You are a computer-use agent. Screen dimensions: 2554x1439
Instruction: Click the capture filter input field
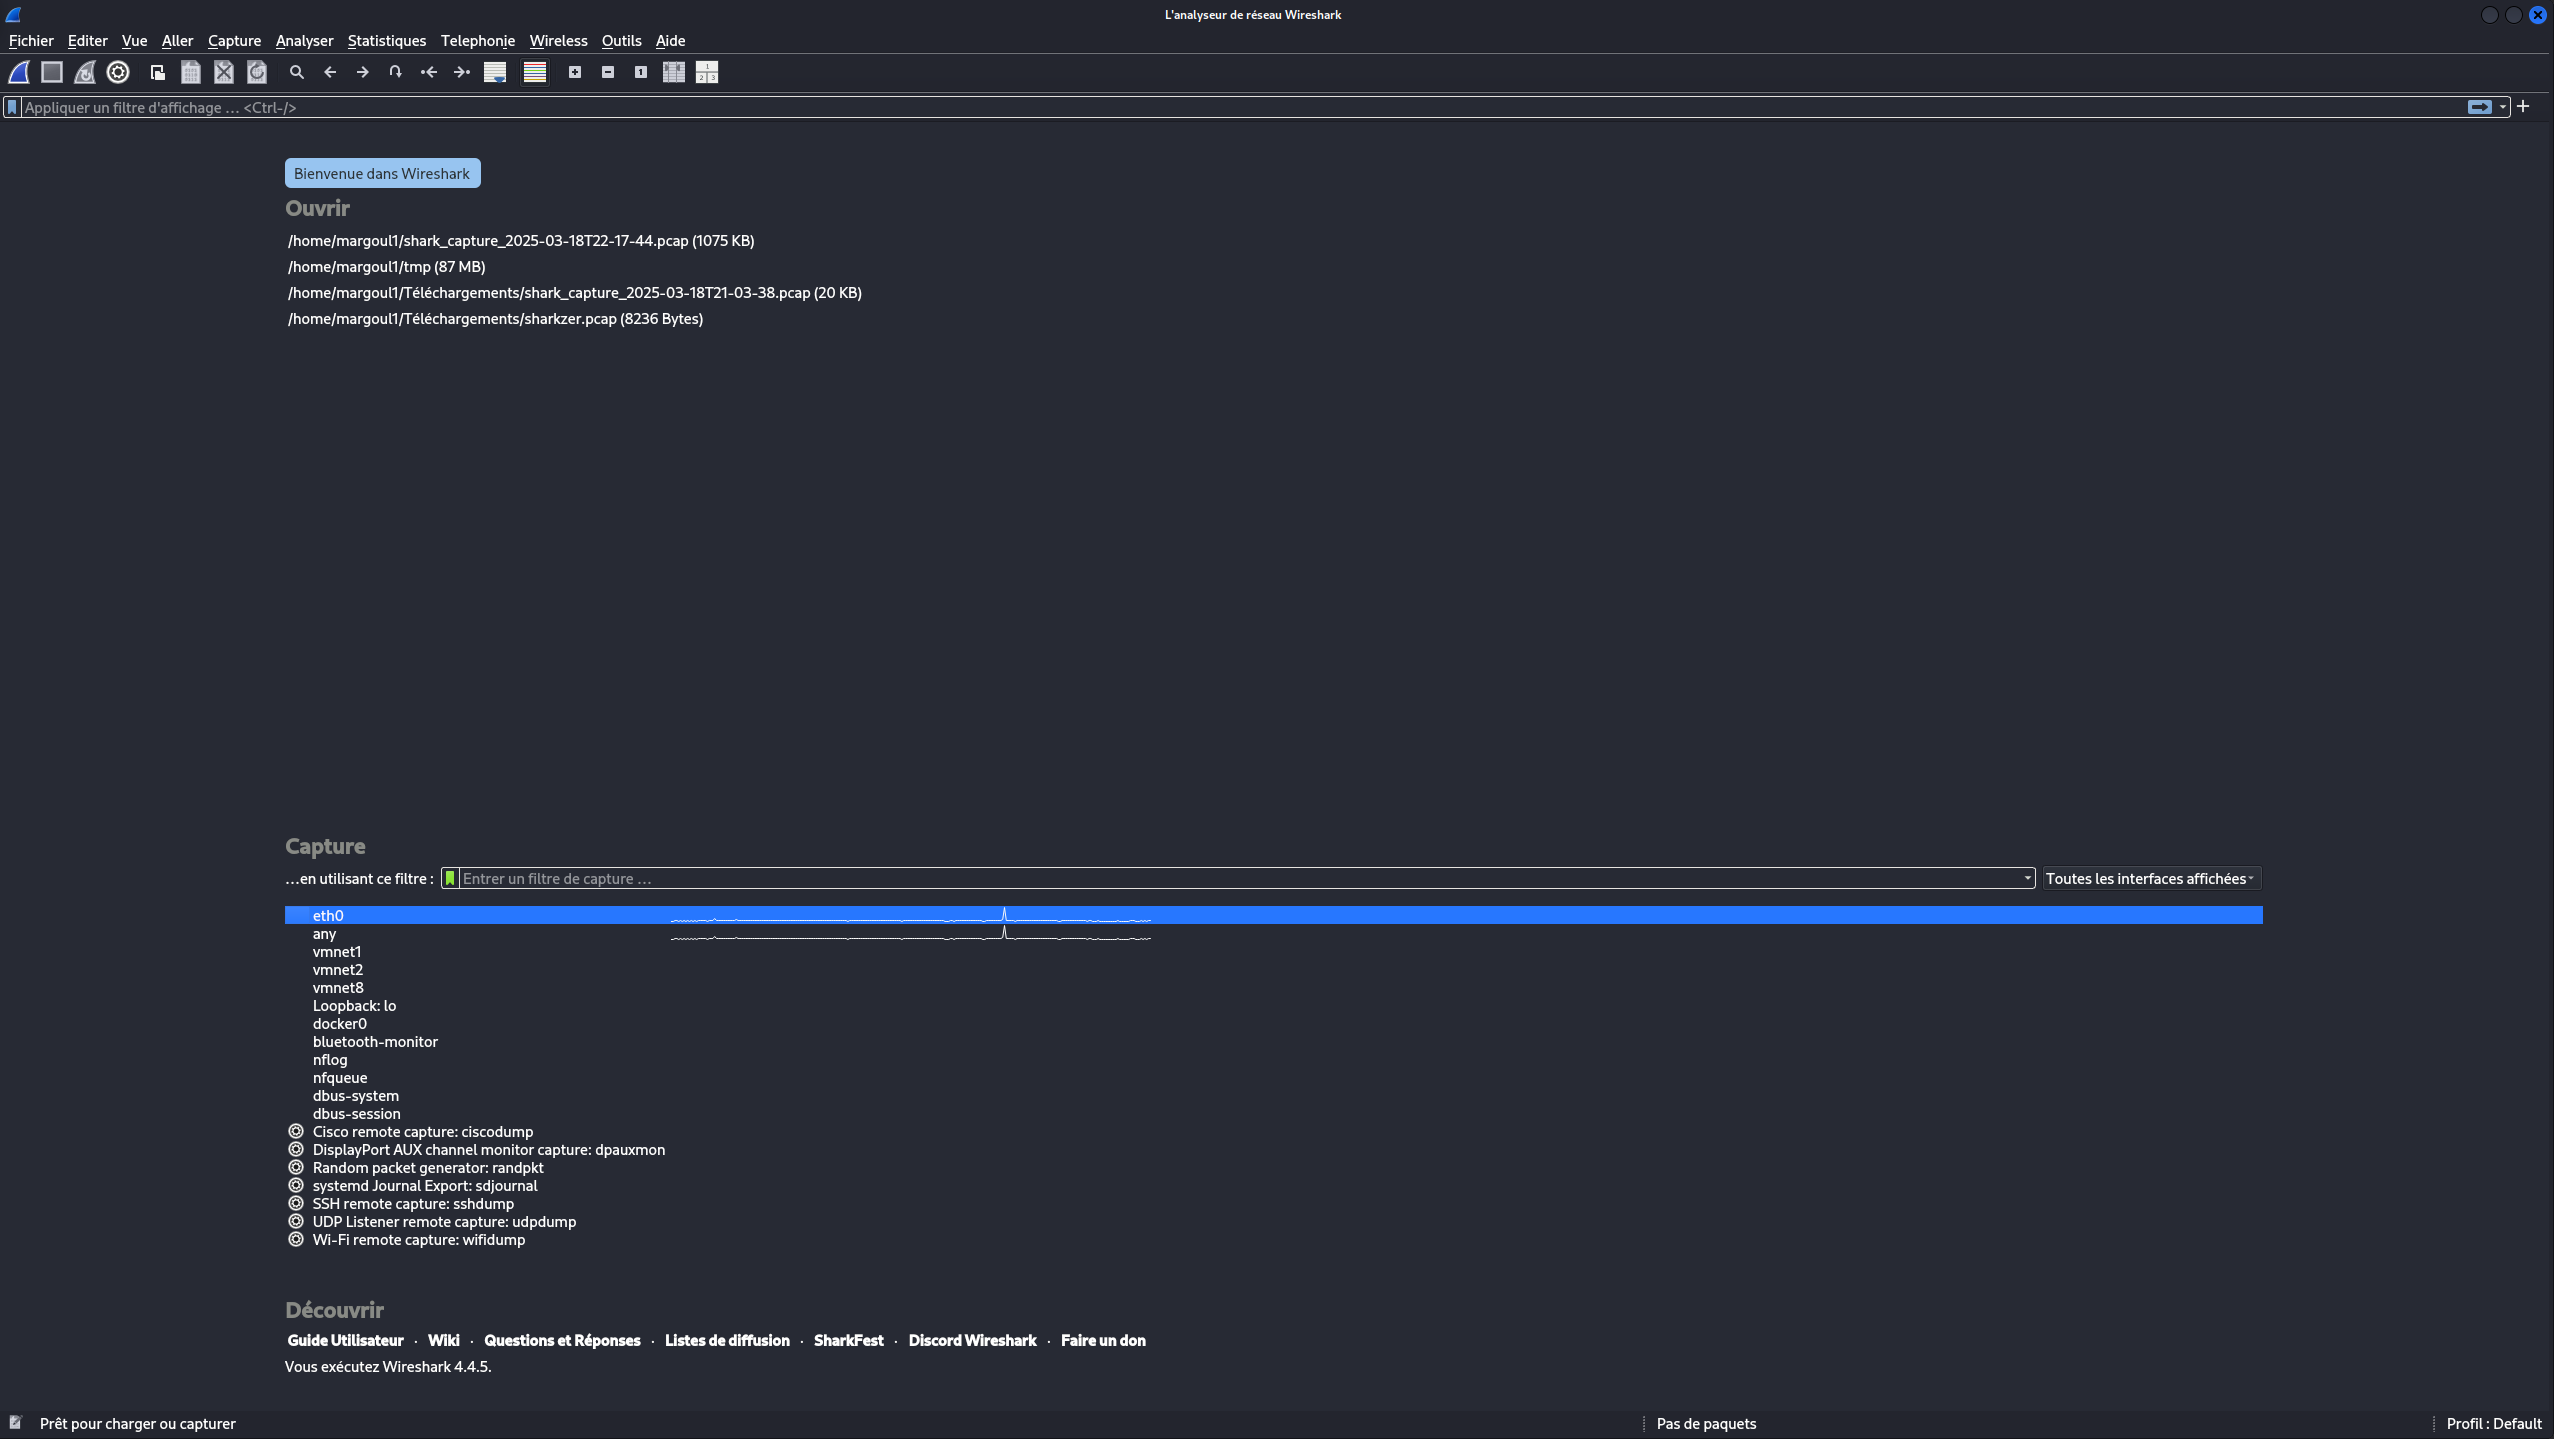coord(1240,878)
